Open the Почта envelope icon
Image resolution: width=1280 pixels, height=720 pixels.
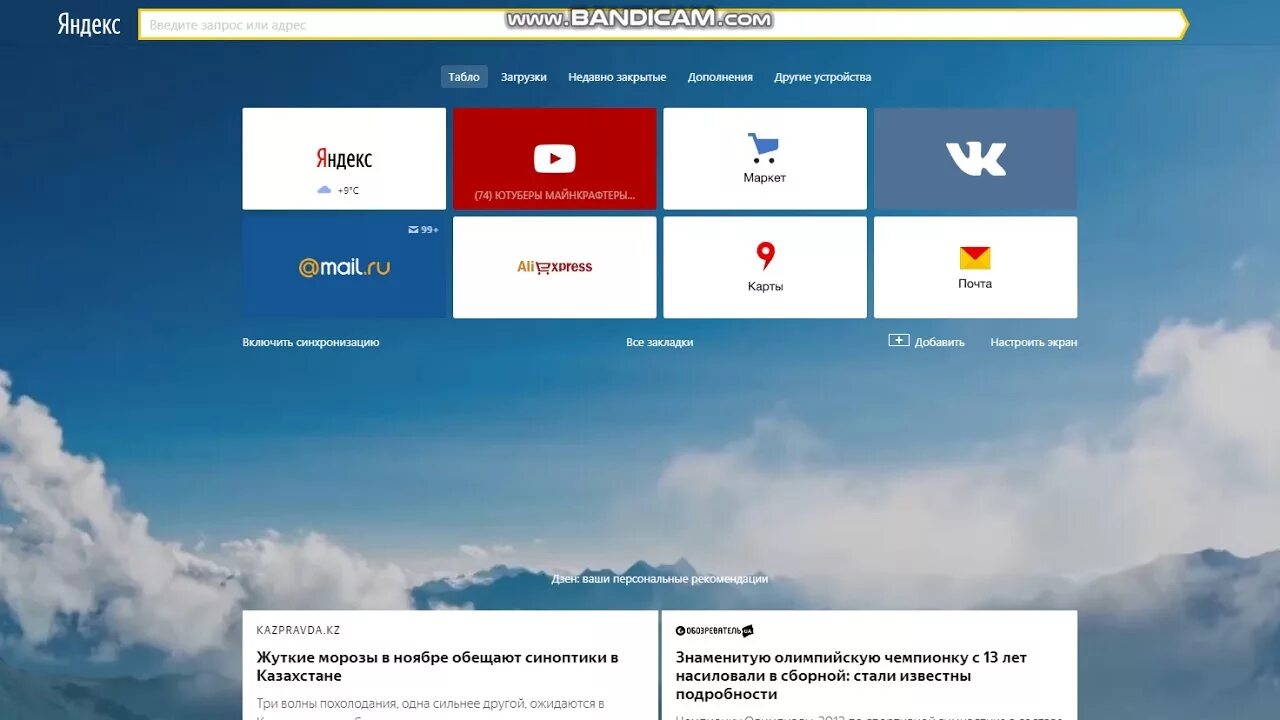click(975, 258)
